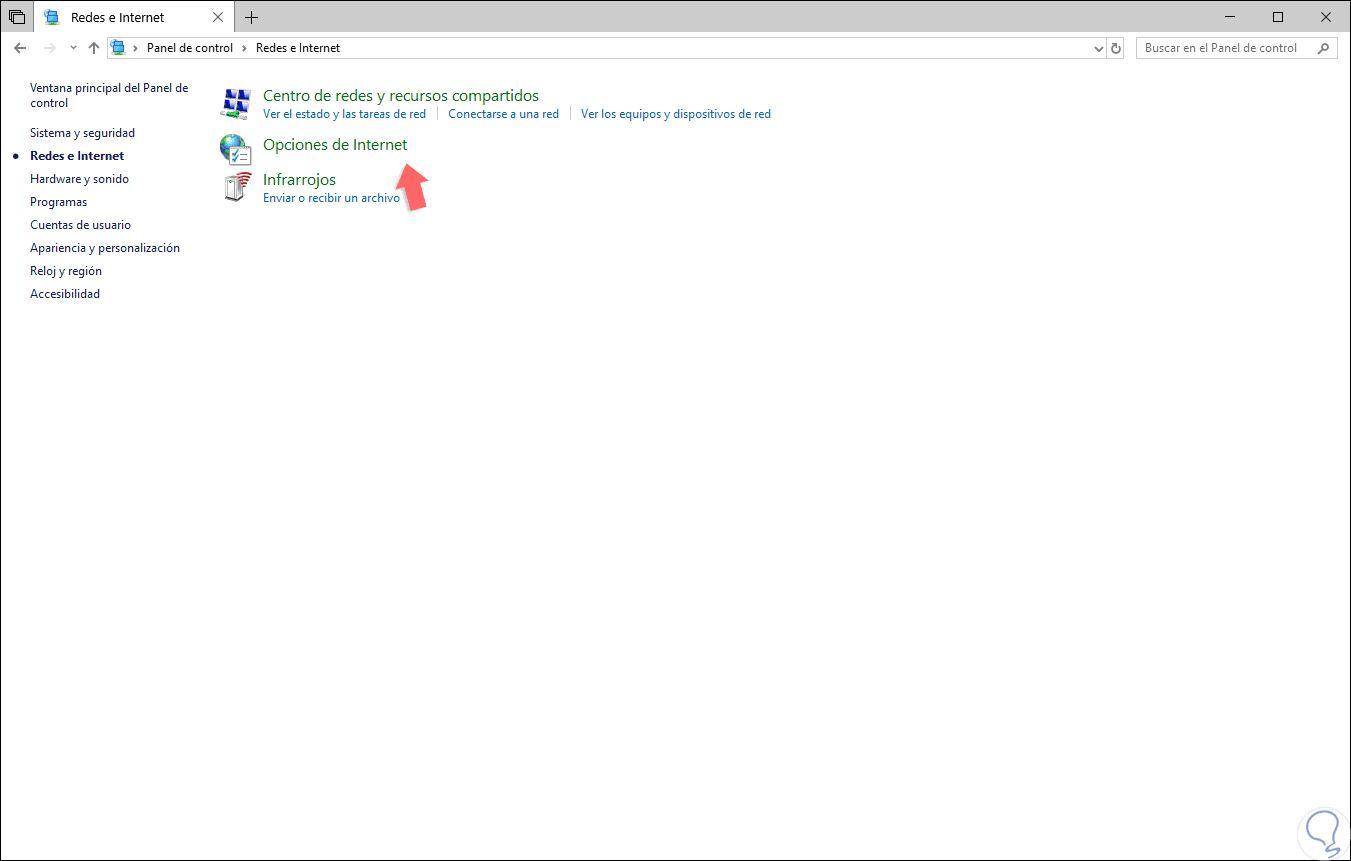Go back with the back arrow
Screen dimensions: 1351x861
point(20,48)
